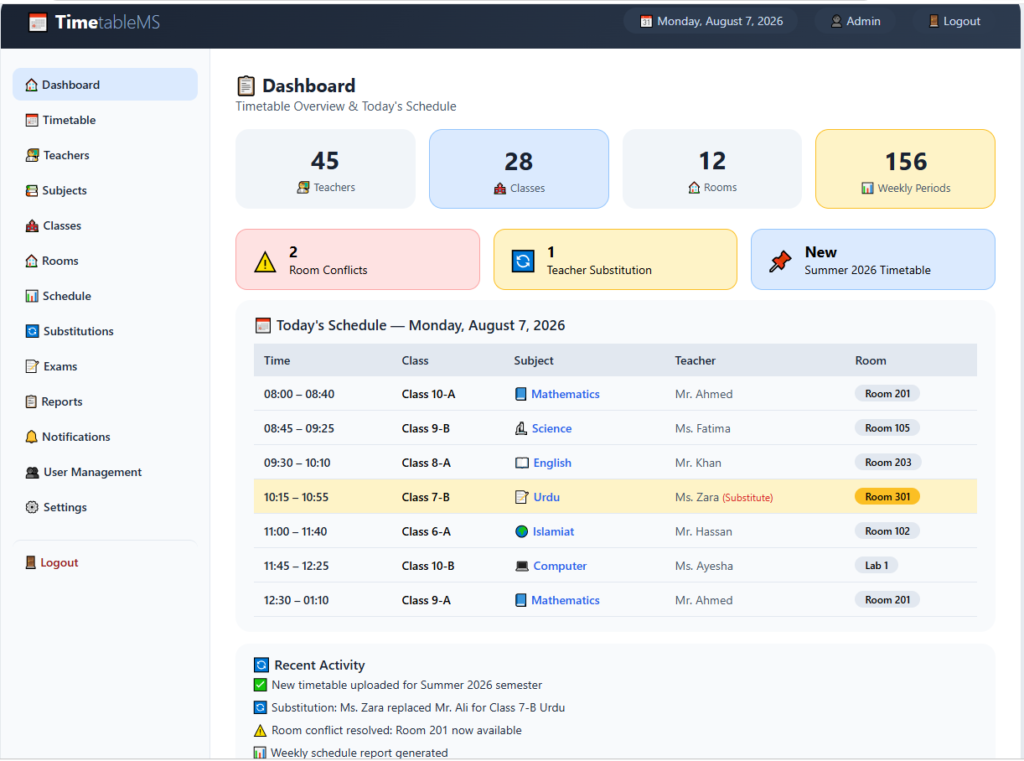Open the 156 Weekly Periods stat card
The height and width of the screenshot is (761, 1024).
905,169
